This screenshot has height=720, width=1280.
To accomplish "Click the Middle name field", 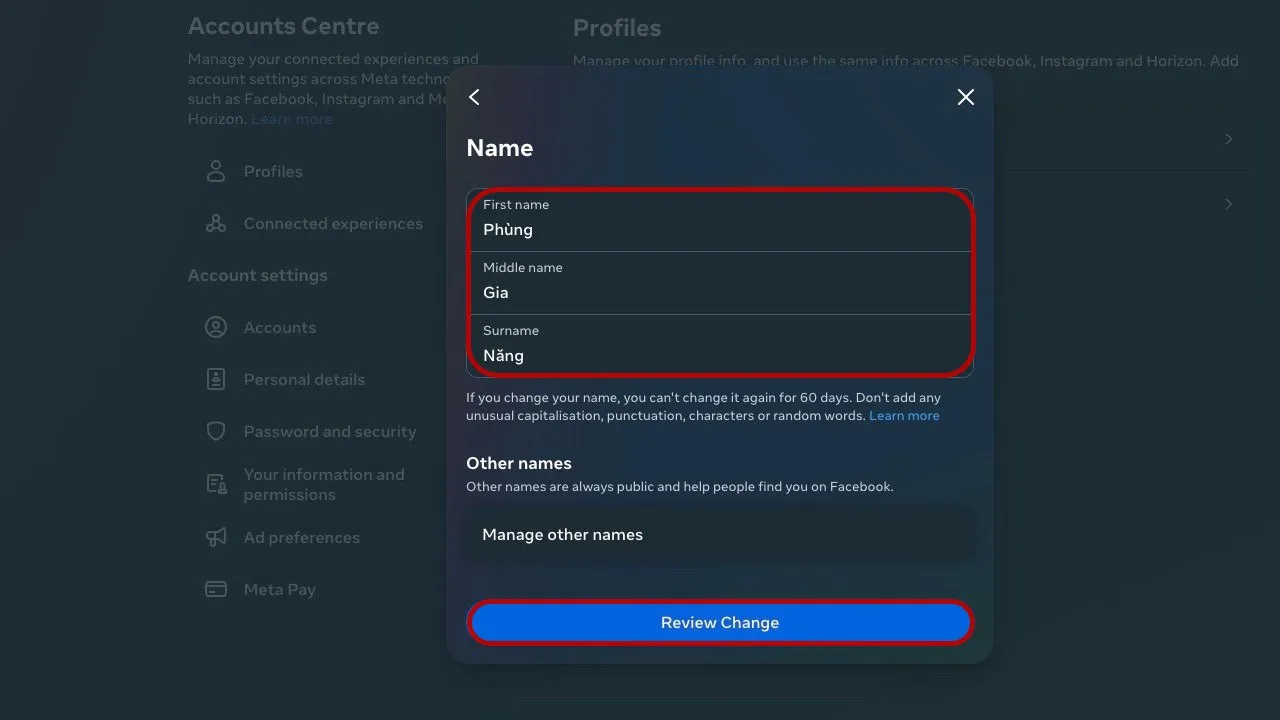I will pos(719,284).
